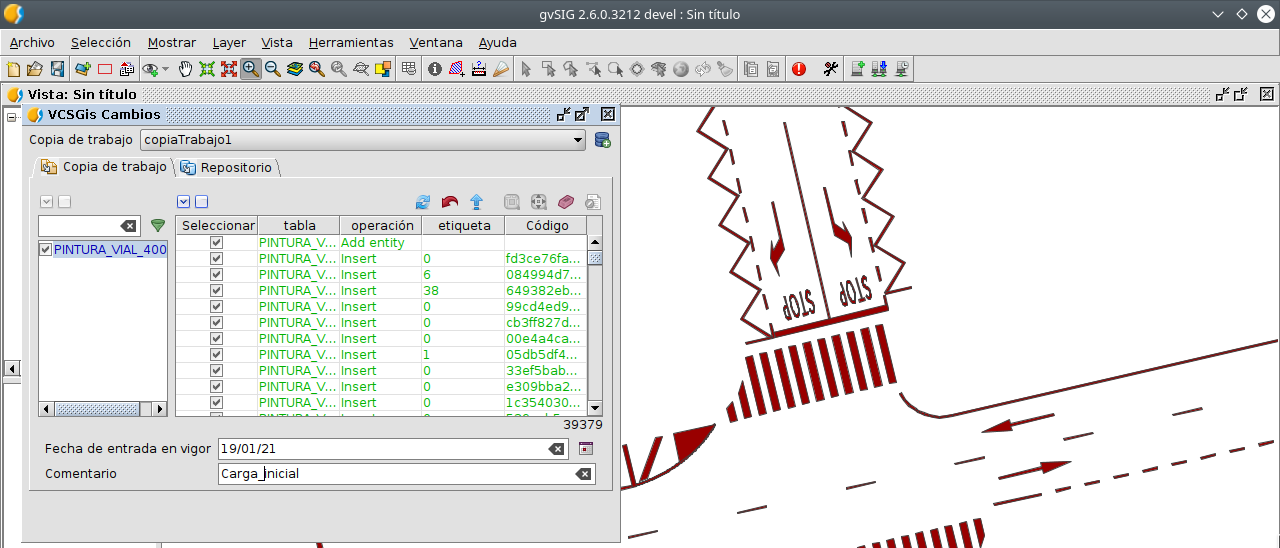
Task: Uncheck the Add entity row checkbox
Action: coord(217,243)
